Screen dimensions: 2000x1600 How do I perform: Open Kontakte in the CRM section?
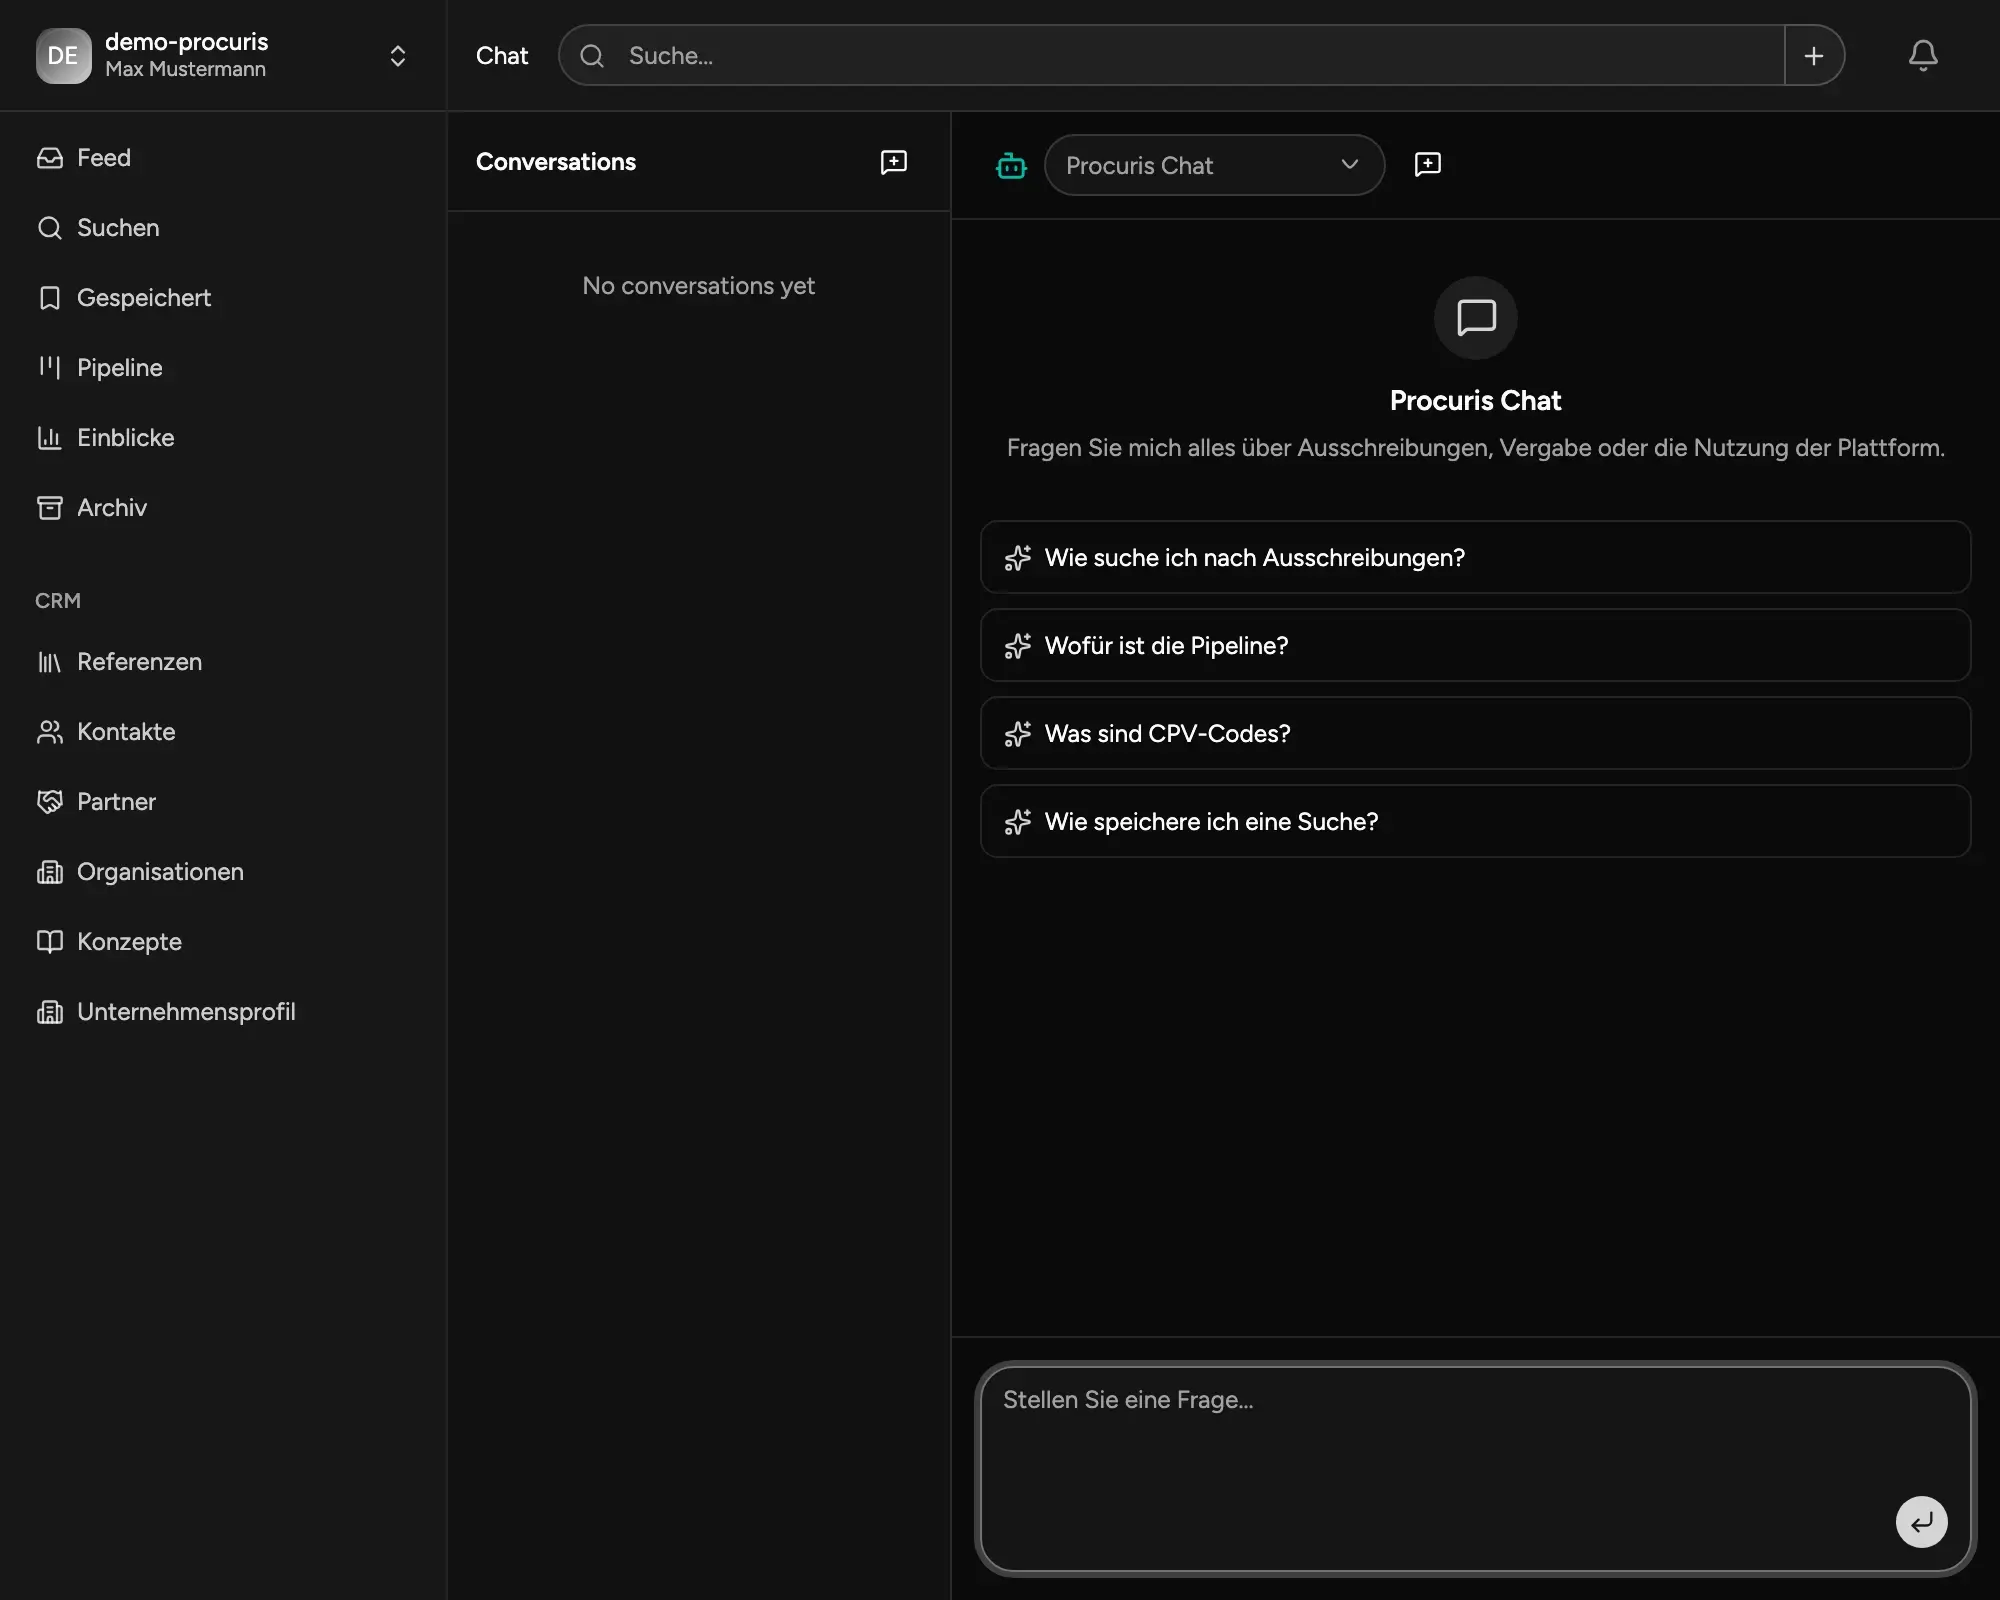click(x=222, y=732)
